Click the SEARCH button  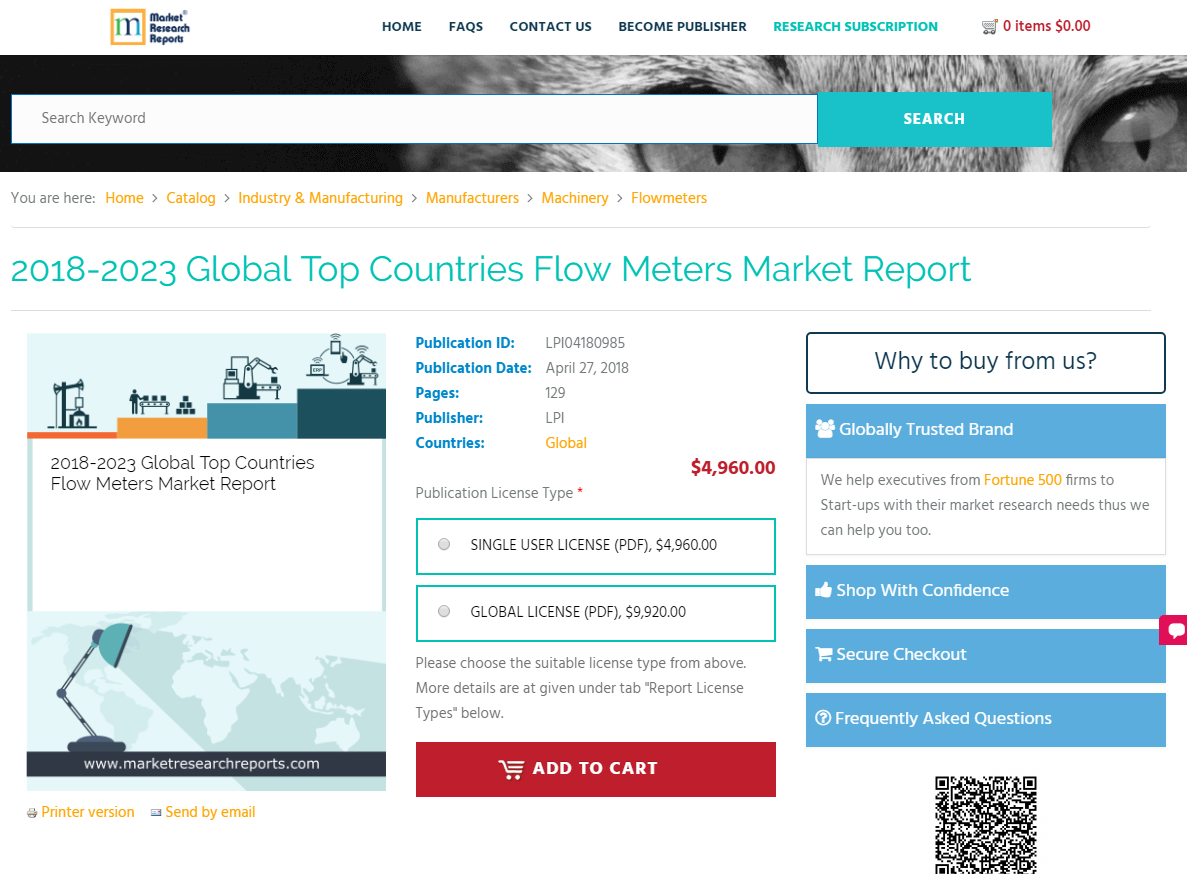point(933,119)
